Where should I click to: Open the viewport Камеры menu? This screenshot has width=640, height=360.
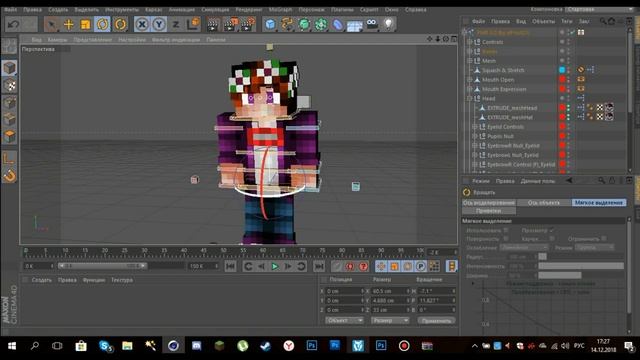point(57,40)
